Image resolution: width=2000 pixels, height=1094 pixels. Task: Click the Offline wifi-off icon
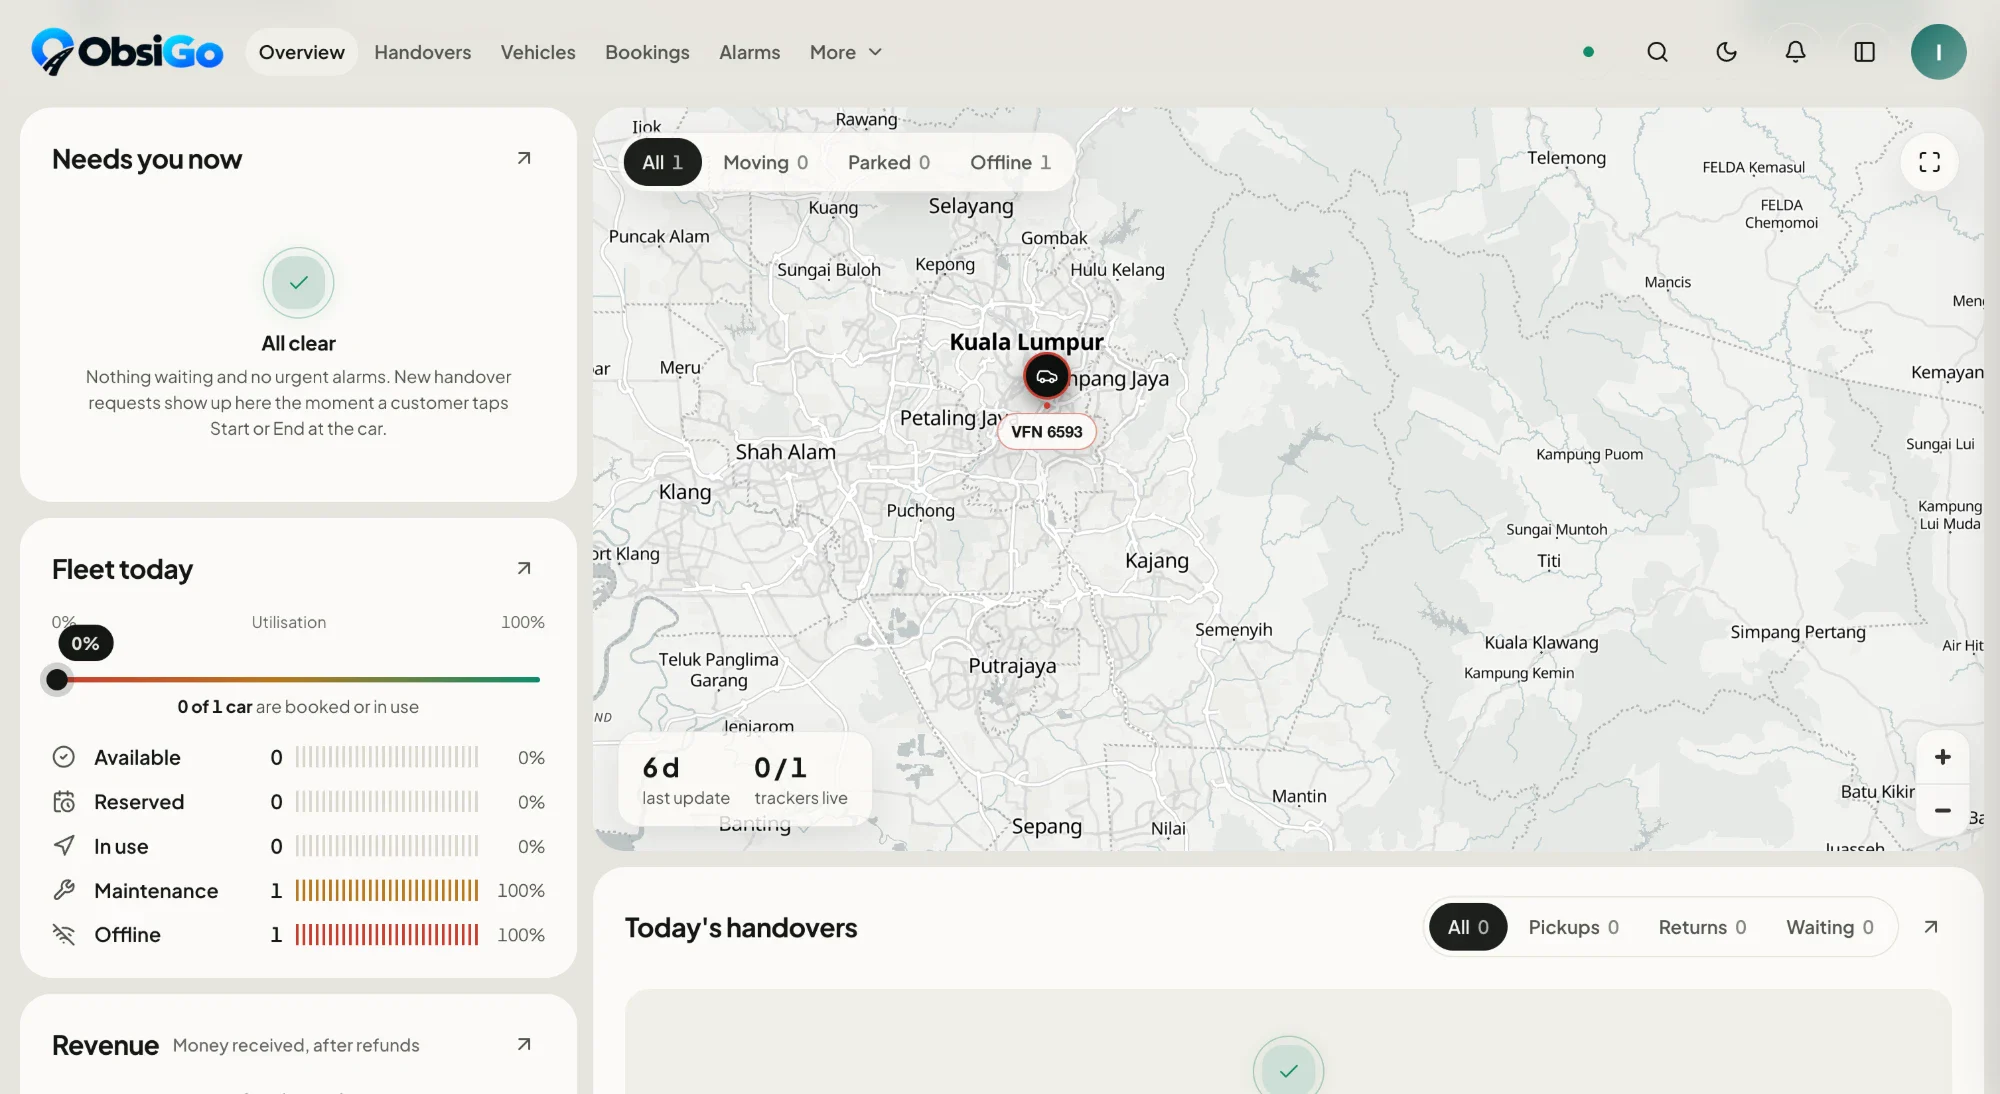pos(64,934)
